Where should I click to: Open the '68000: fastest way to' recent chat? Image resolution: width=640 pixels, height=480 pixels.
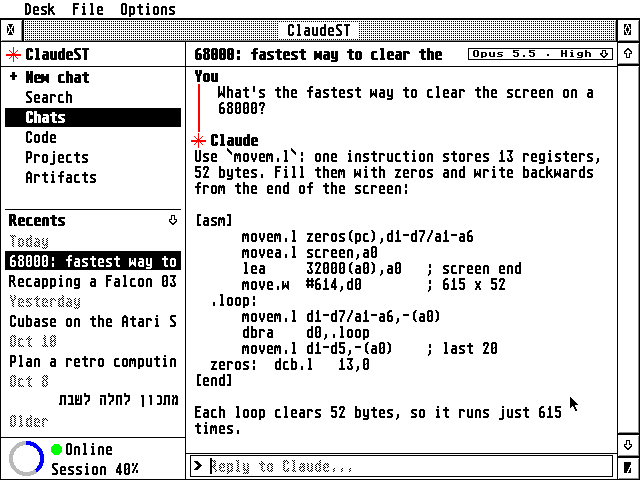coord(93,261)
